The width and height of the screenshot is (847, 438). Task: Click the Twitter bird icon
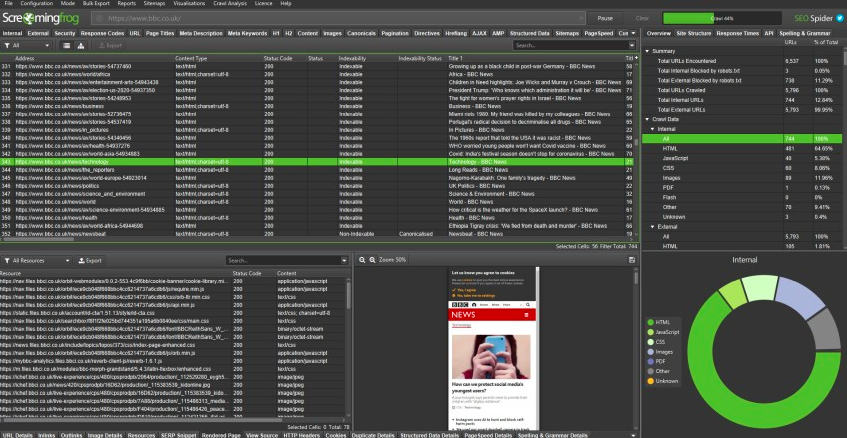[840, 18]
